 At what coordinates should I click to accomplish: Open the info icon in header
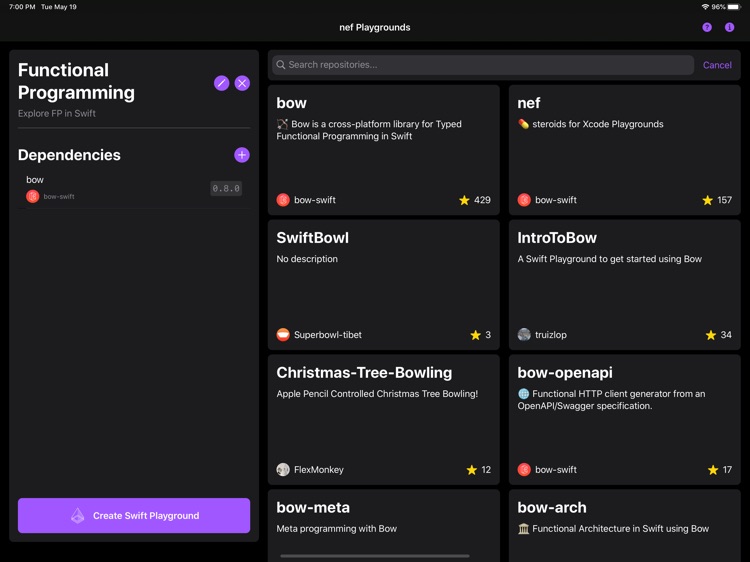pos(729,27)
